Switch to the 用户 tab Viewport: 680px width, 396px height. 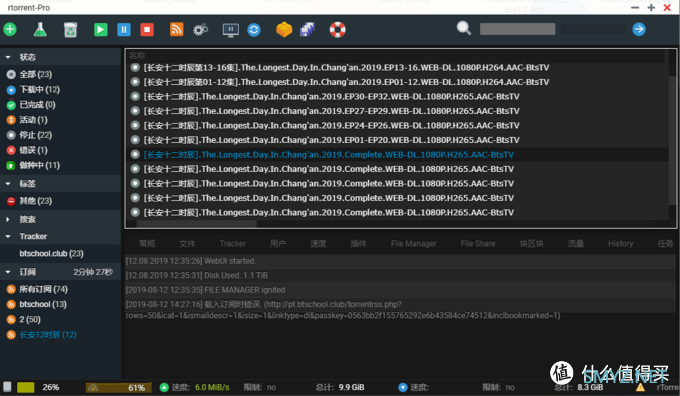278,244
